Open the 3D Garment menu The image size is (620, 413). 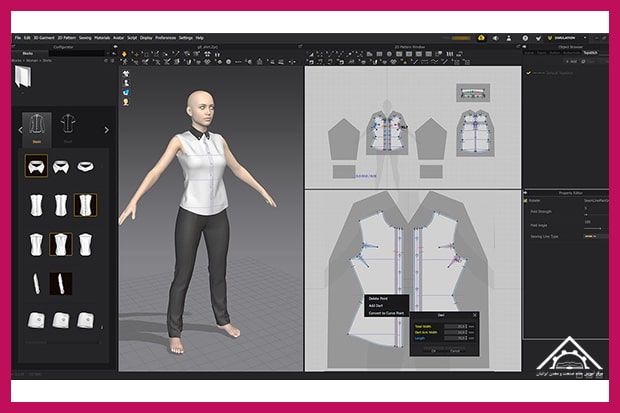tap(44, 38)
